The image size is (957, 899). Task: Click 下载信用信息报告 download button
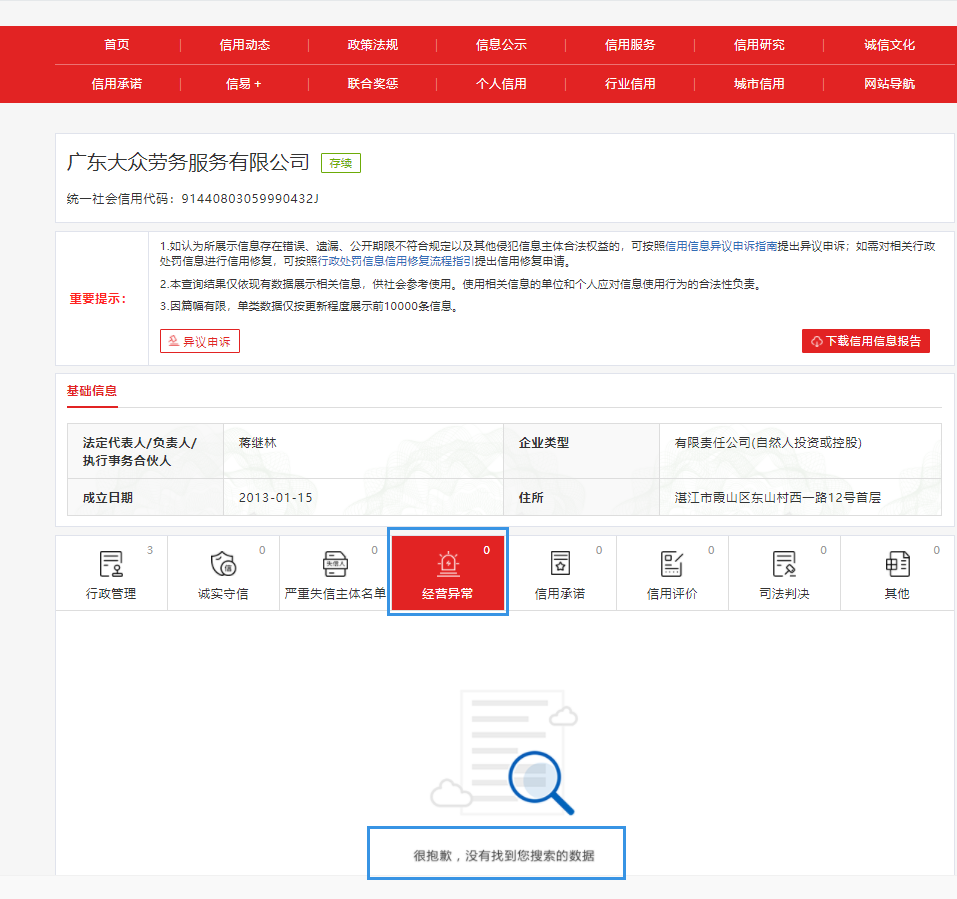[864, 340]
